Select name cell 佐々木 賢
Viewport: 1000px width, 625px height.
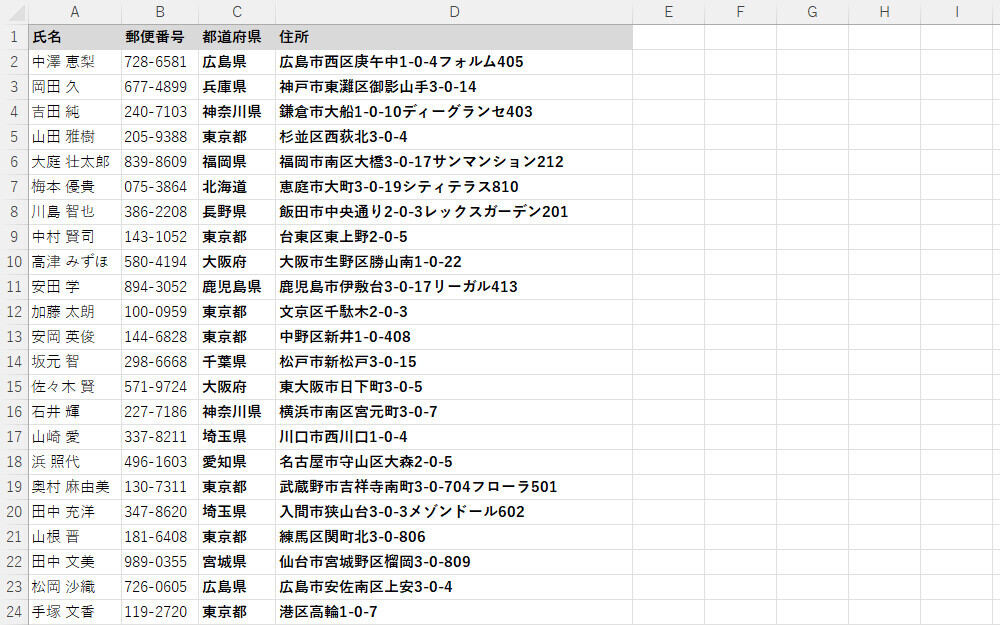point(75,387)
